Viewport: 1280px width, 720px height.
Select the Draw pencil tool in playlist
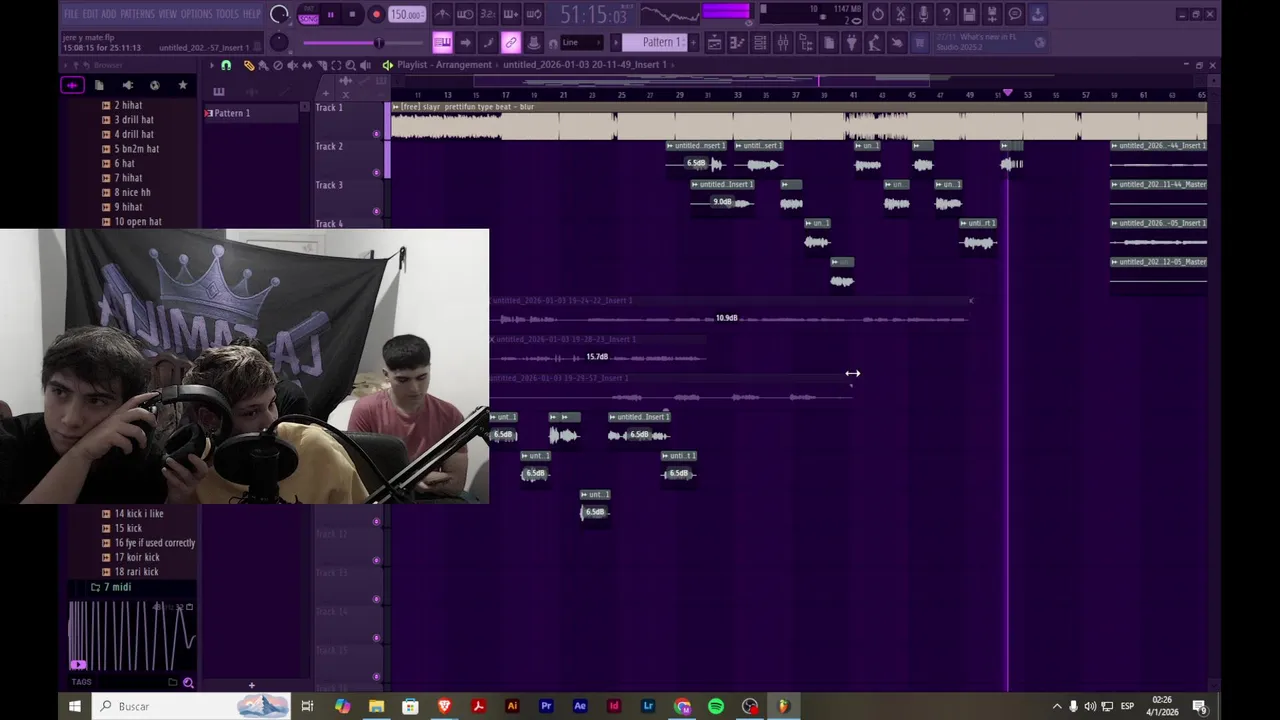249,65
